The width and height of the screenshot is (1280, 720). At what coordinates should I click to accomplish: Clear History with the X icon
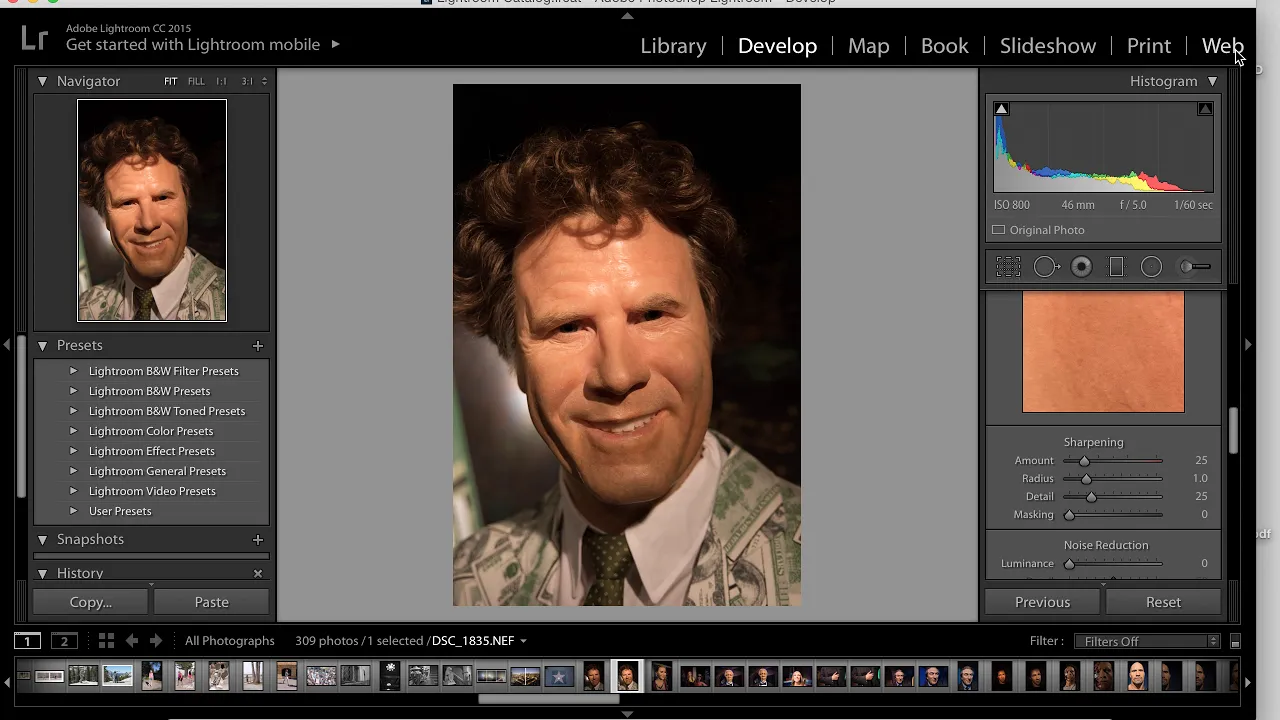pyautogui.click(x=258, y=574)
